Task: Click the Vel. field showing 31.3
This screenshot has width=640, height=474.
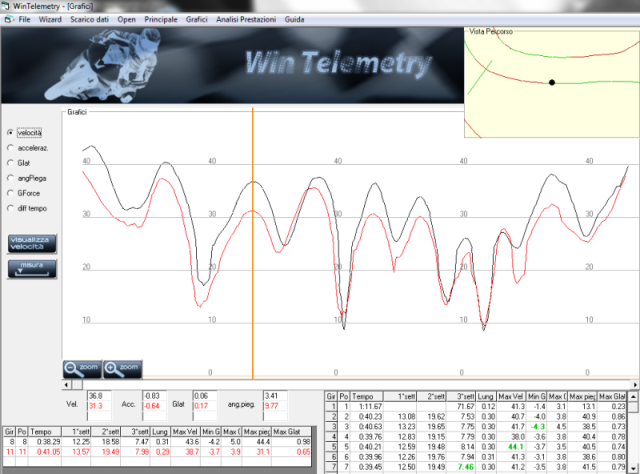Action: (x=99, y=406)
